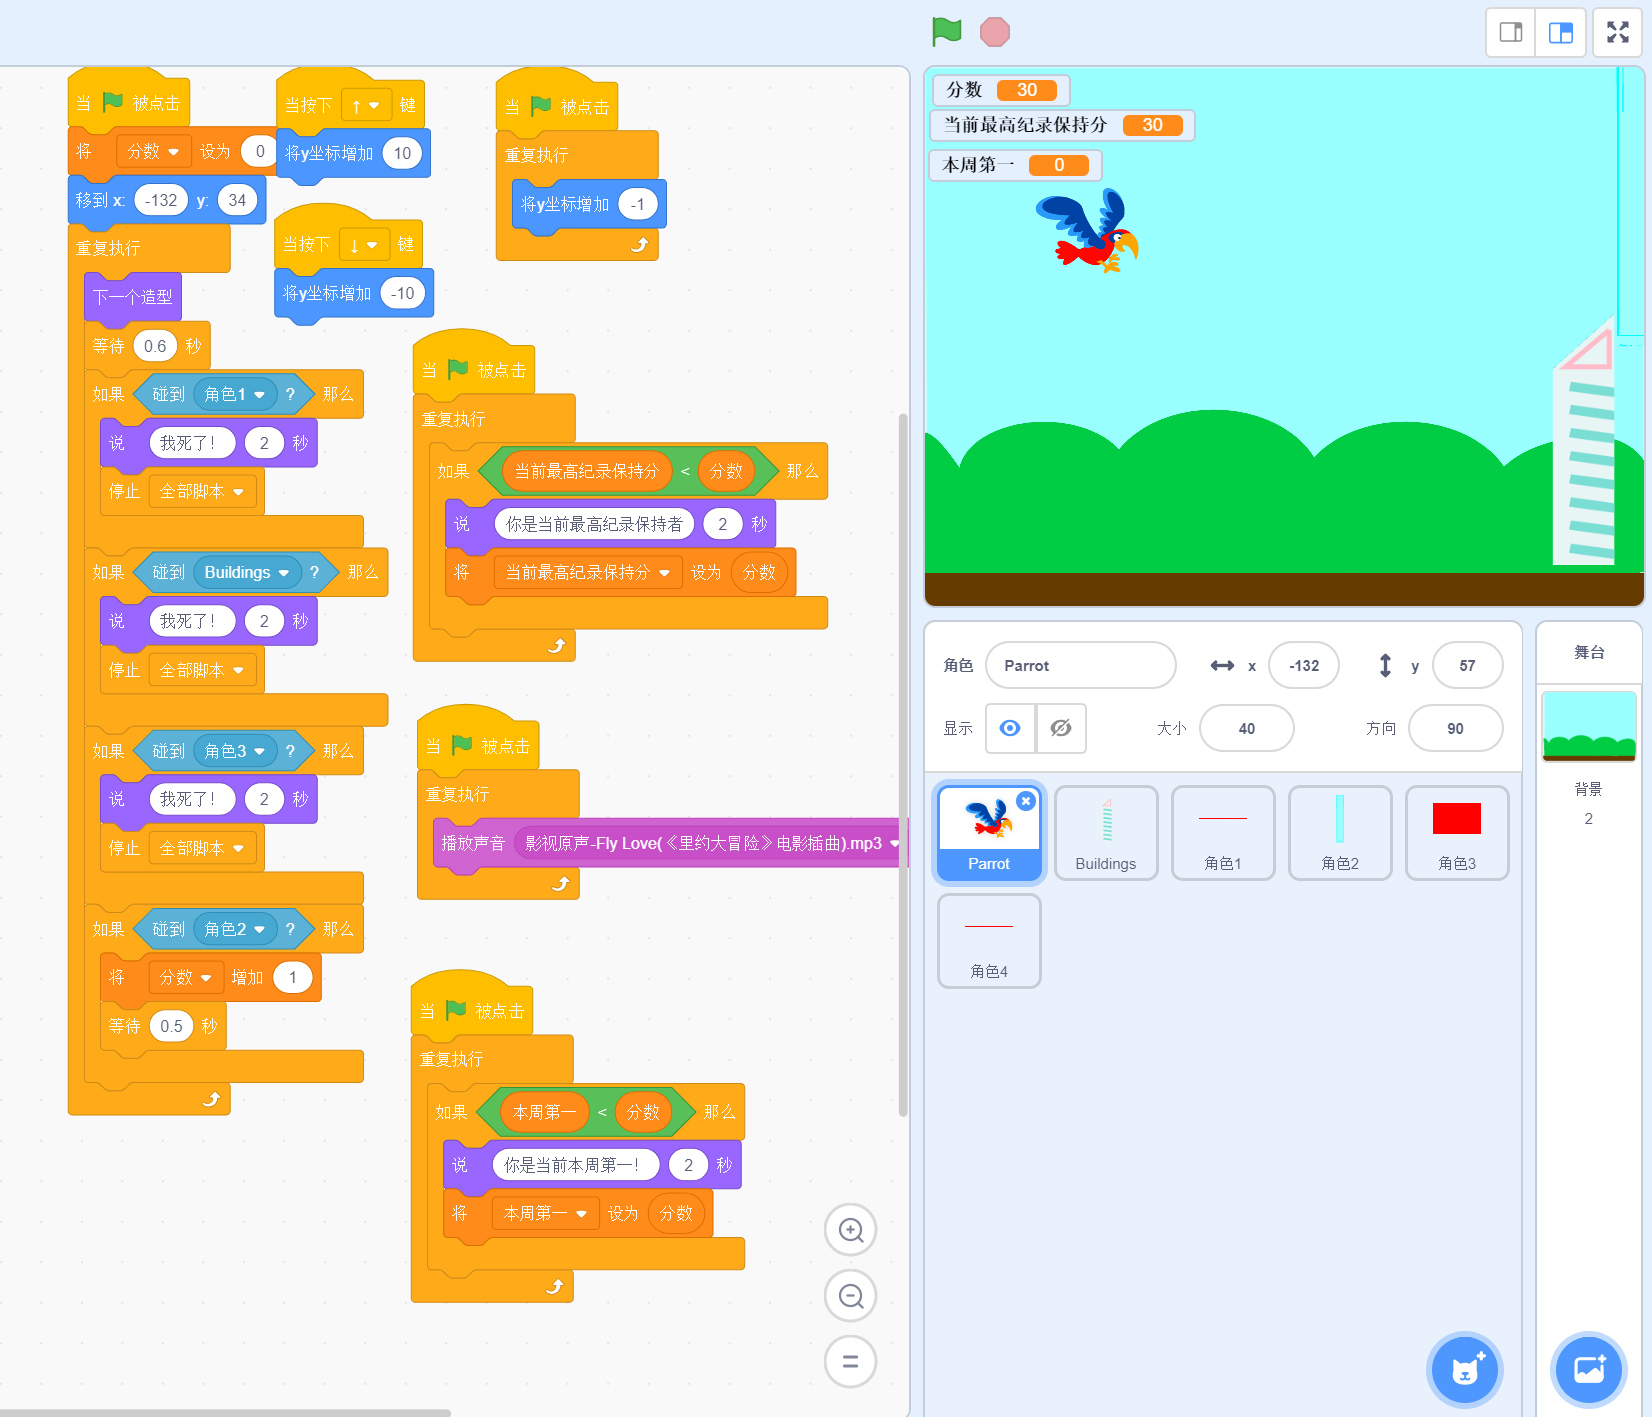The width and height of the screenshot is (1652, 1417).
Task: Show the sprite using the eye toggle
Action: click(x=1010, y=728)
